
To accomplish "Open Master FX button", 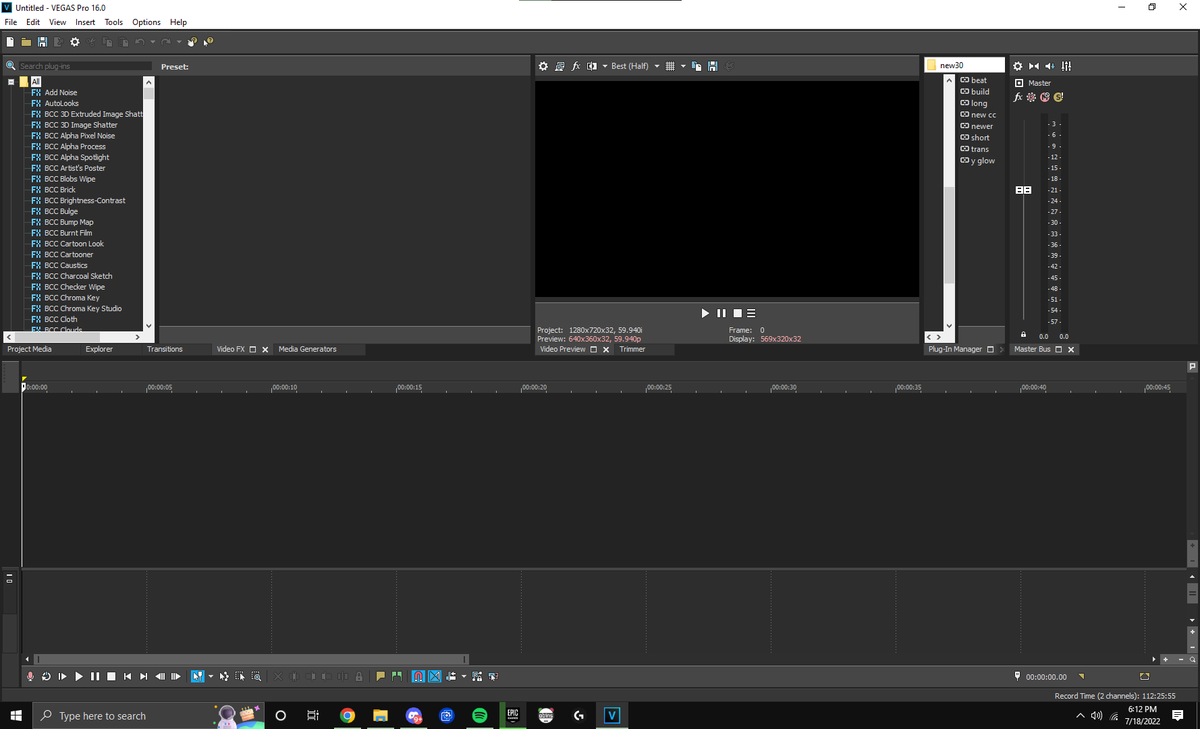I will 1018,97.
